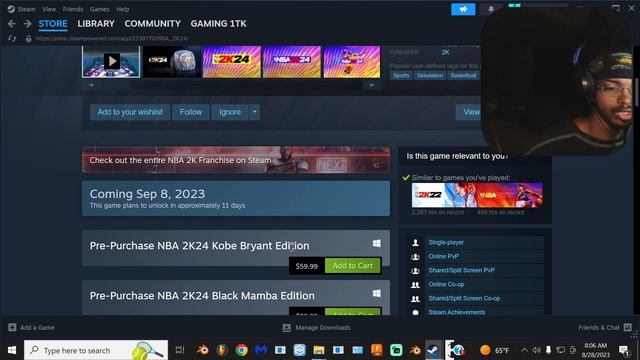This screenshot has height=360, width=640.
Task: Move thumbnail strip left with the arrow
Action: 91,85
